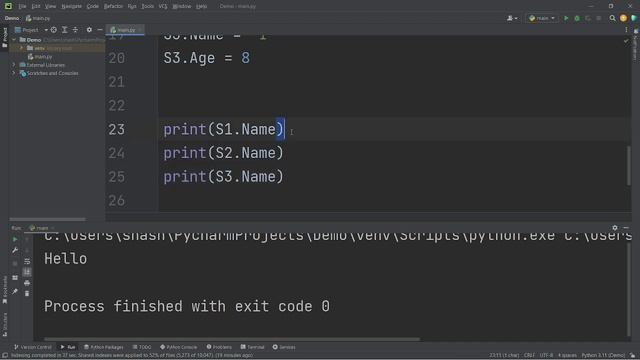The height and width of the screenshot is (360, 640).
Task: Click the editor vertical scrollbar thumb
Action: pos(629,165)
